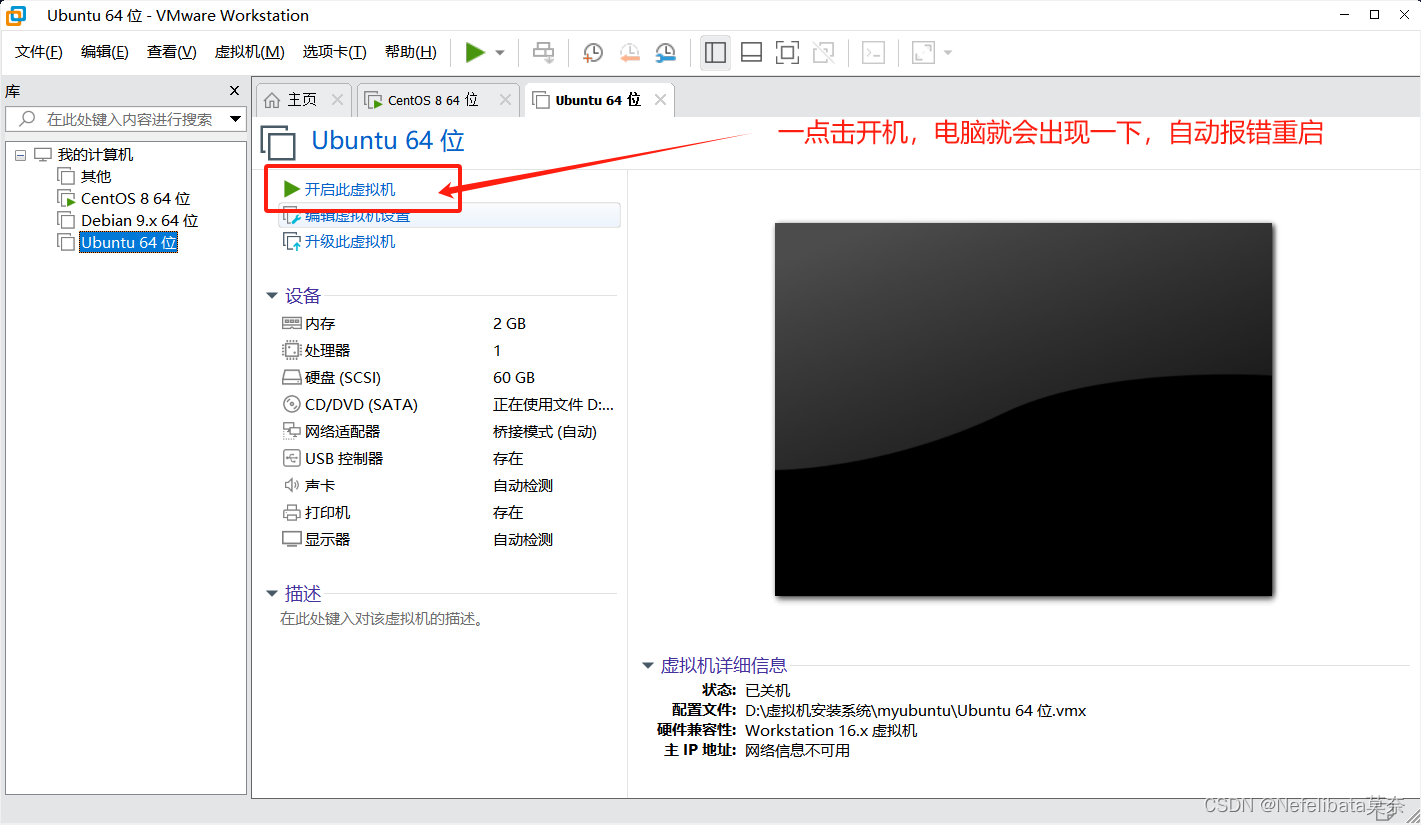Collapse the 描述 section
This screenshot has height=825, width=1421.
coord(272,594)
